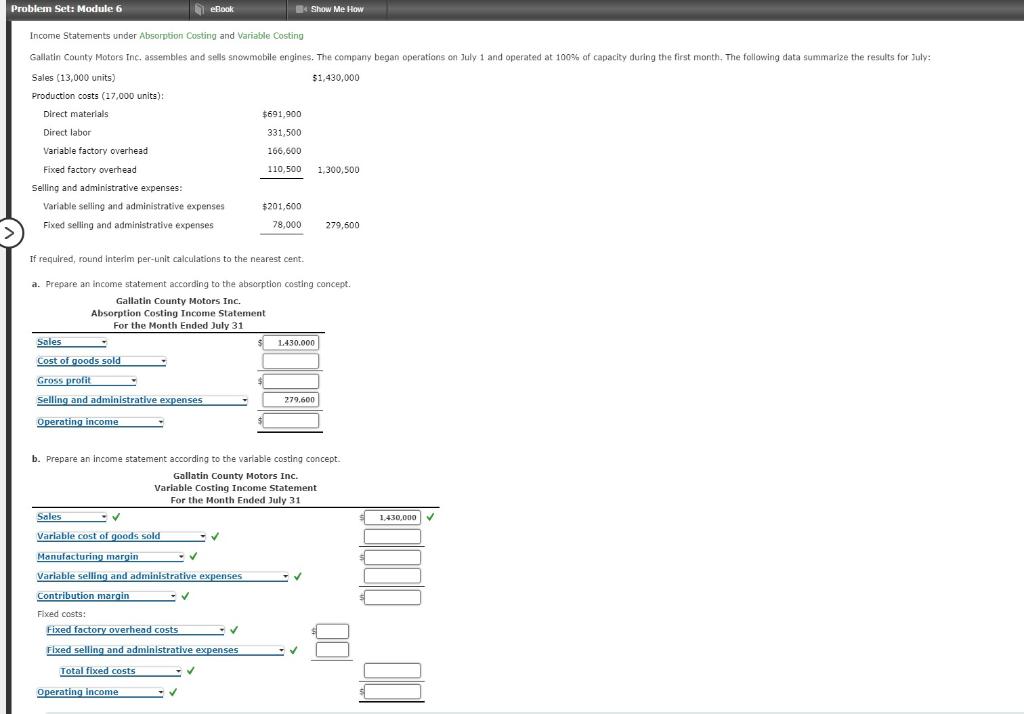Click the field showing 279,600
The image size is (1024, 714).
291,400
